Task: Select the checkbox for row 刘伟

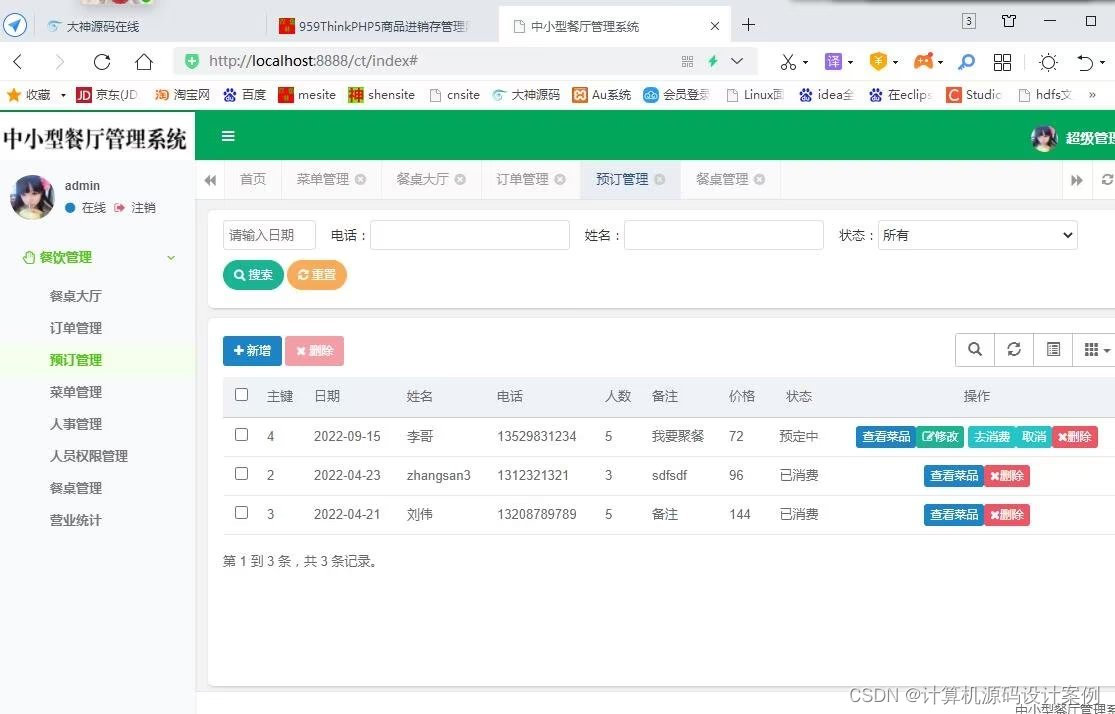Action: pyautogui.click(x=242, y=513)
